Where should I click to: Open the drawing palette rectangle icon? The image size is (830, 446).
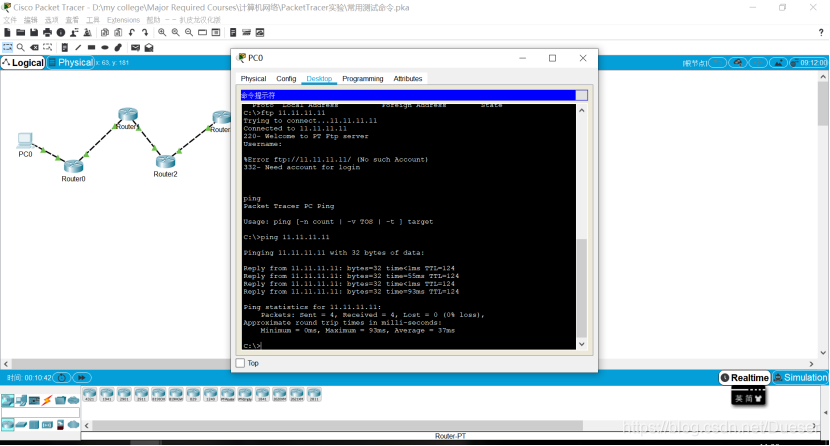tap(202, 33)
